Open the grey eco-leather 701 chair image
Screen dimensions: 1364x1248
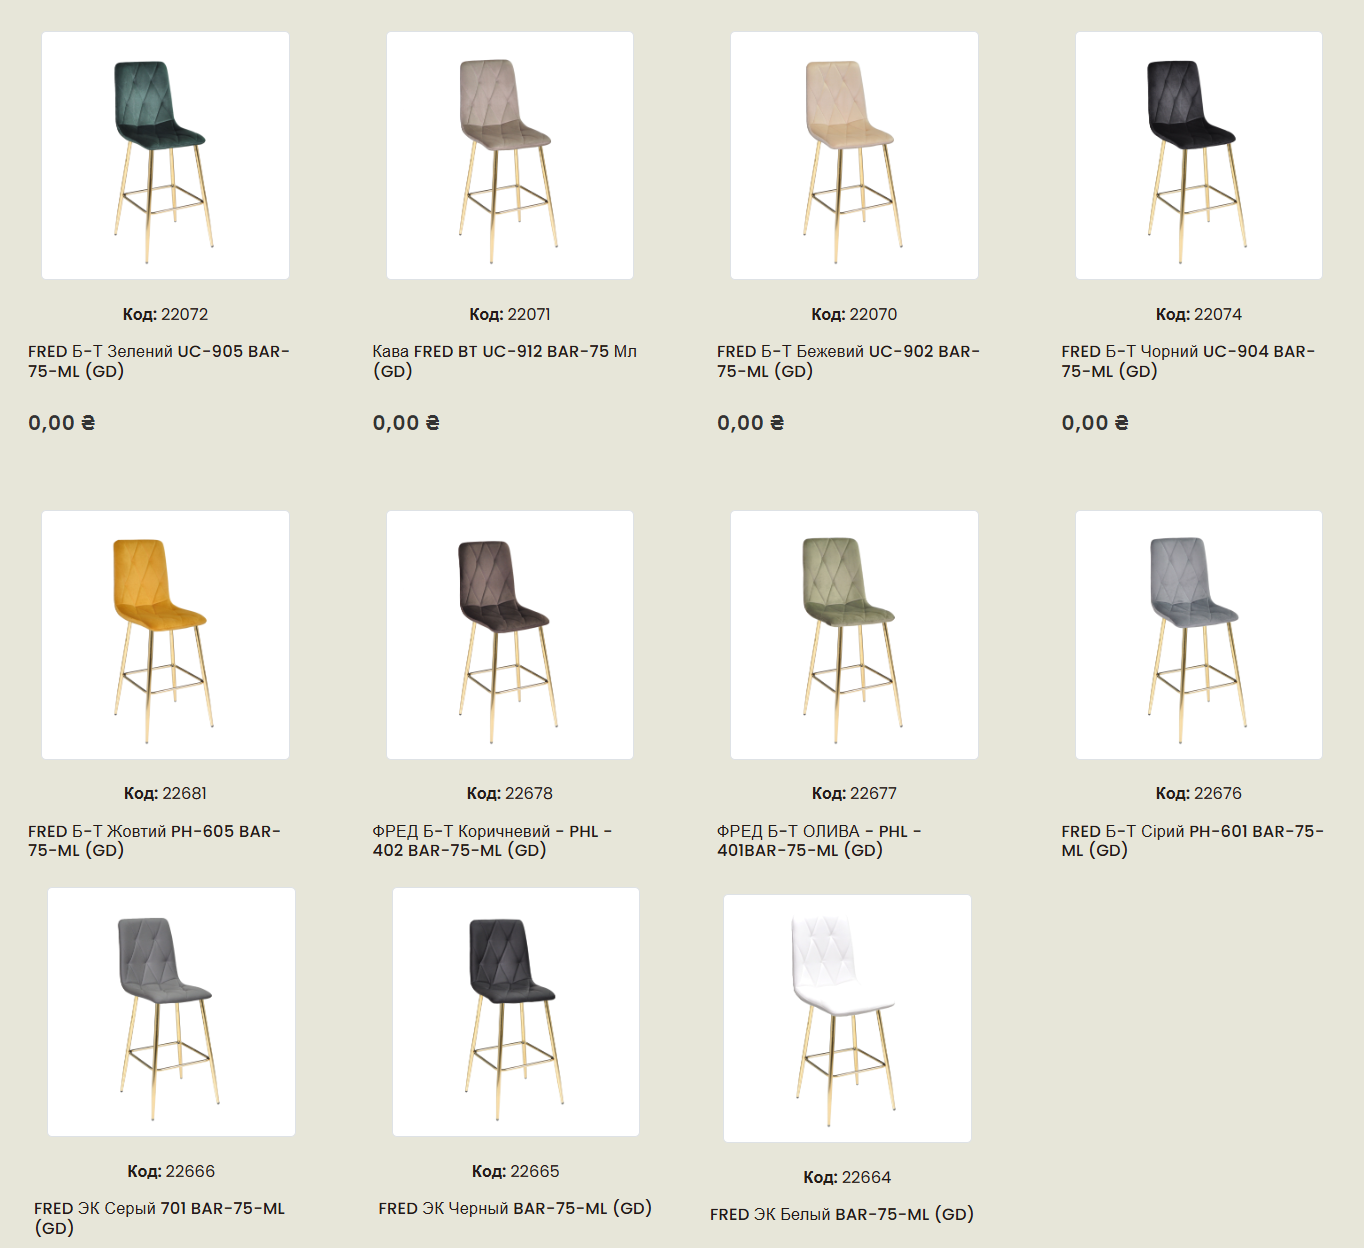pyautogui.click(x=171, y=1012)
